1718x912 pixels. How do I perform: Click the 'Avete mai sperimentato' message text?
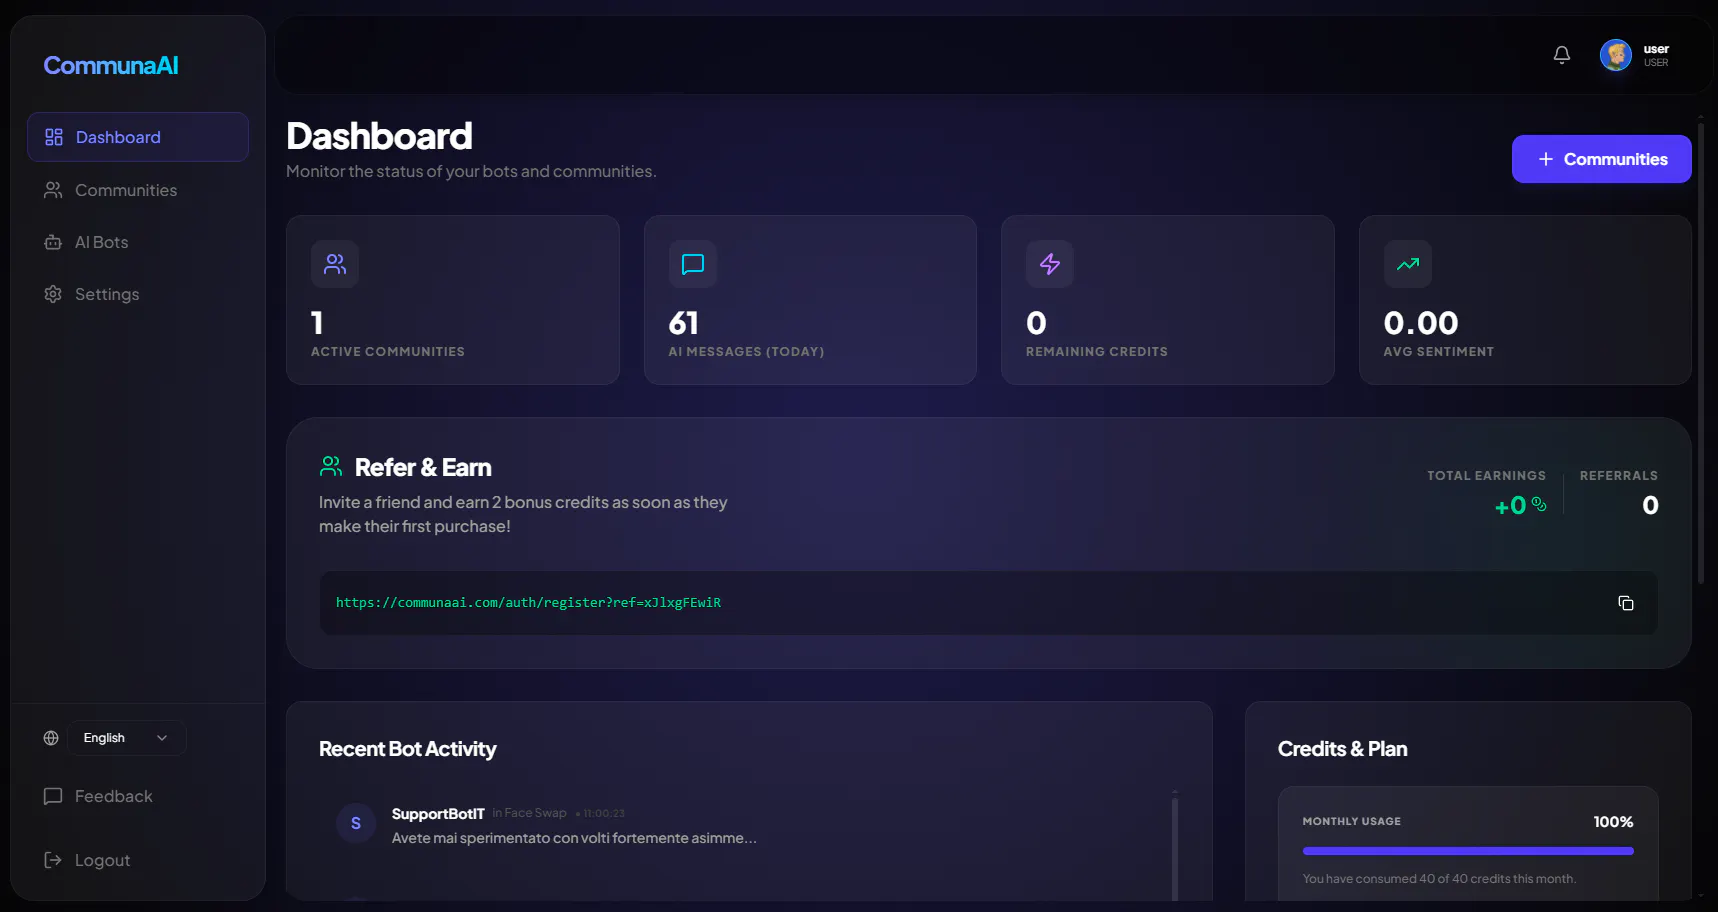(x=574, y=838)
